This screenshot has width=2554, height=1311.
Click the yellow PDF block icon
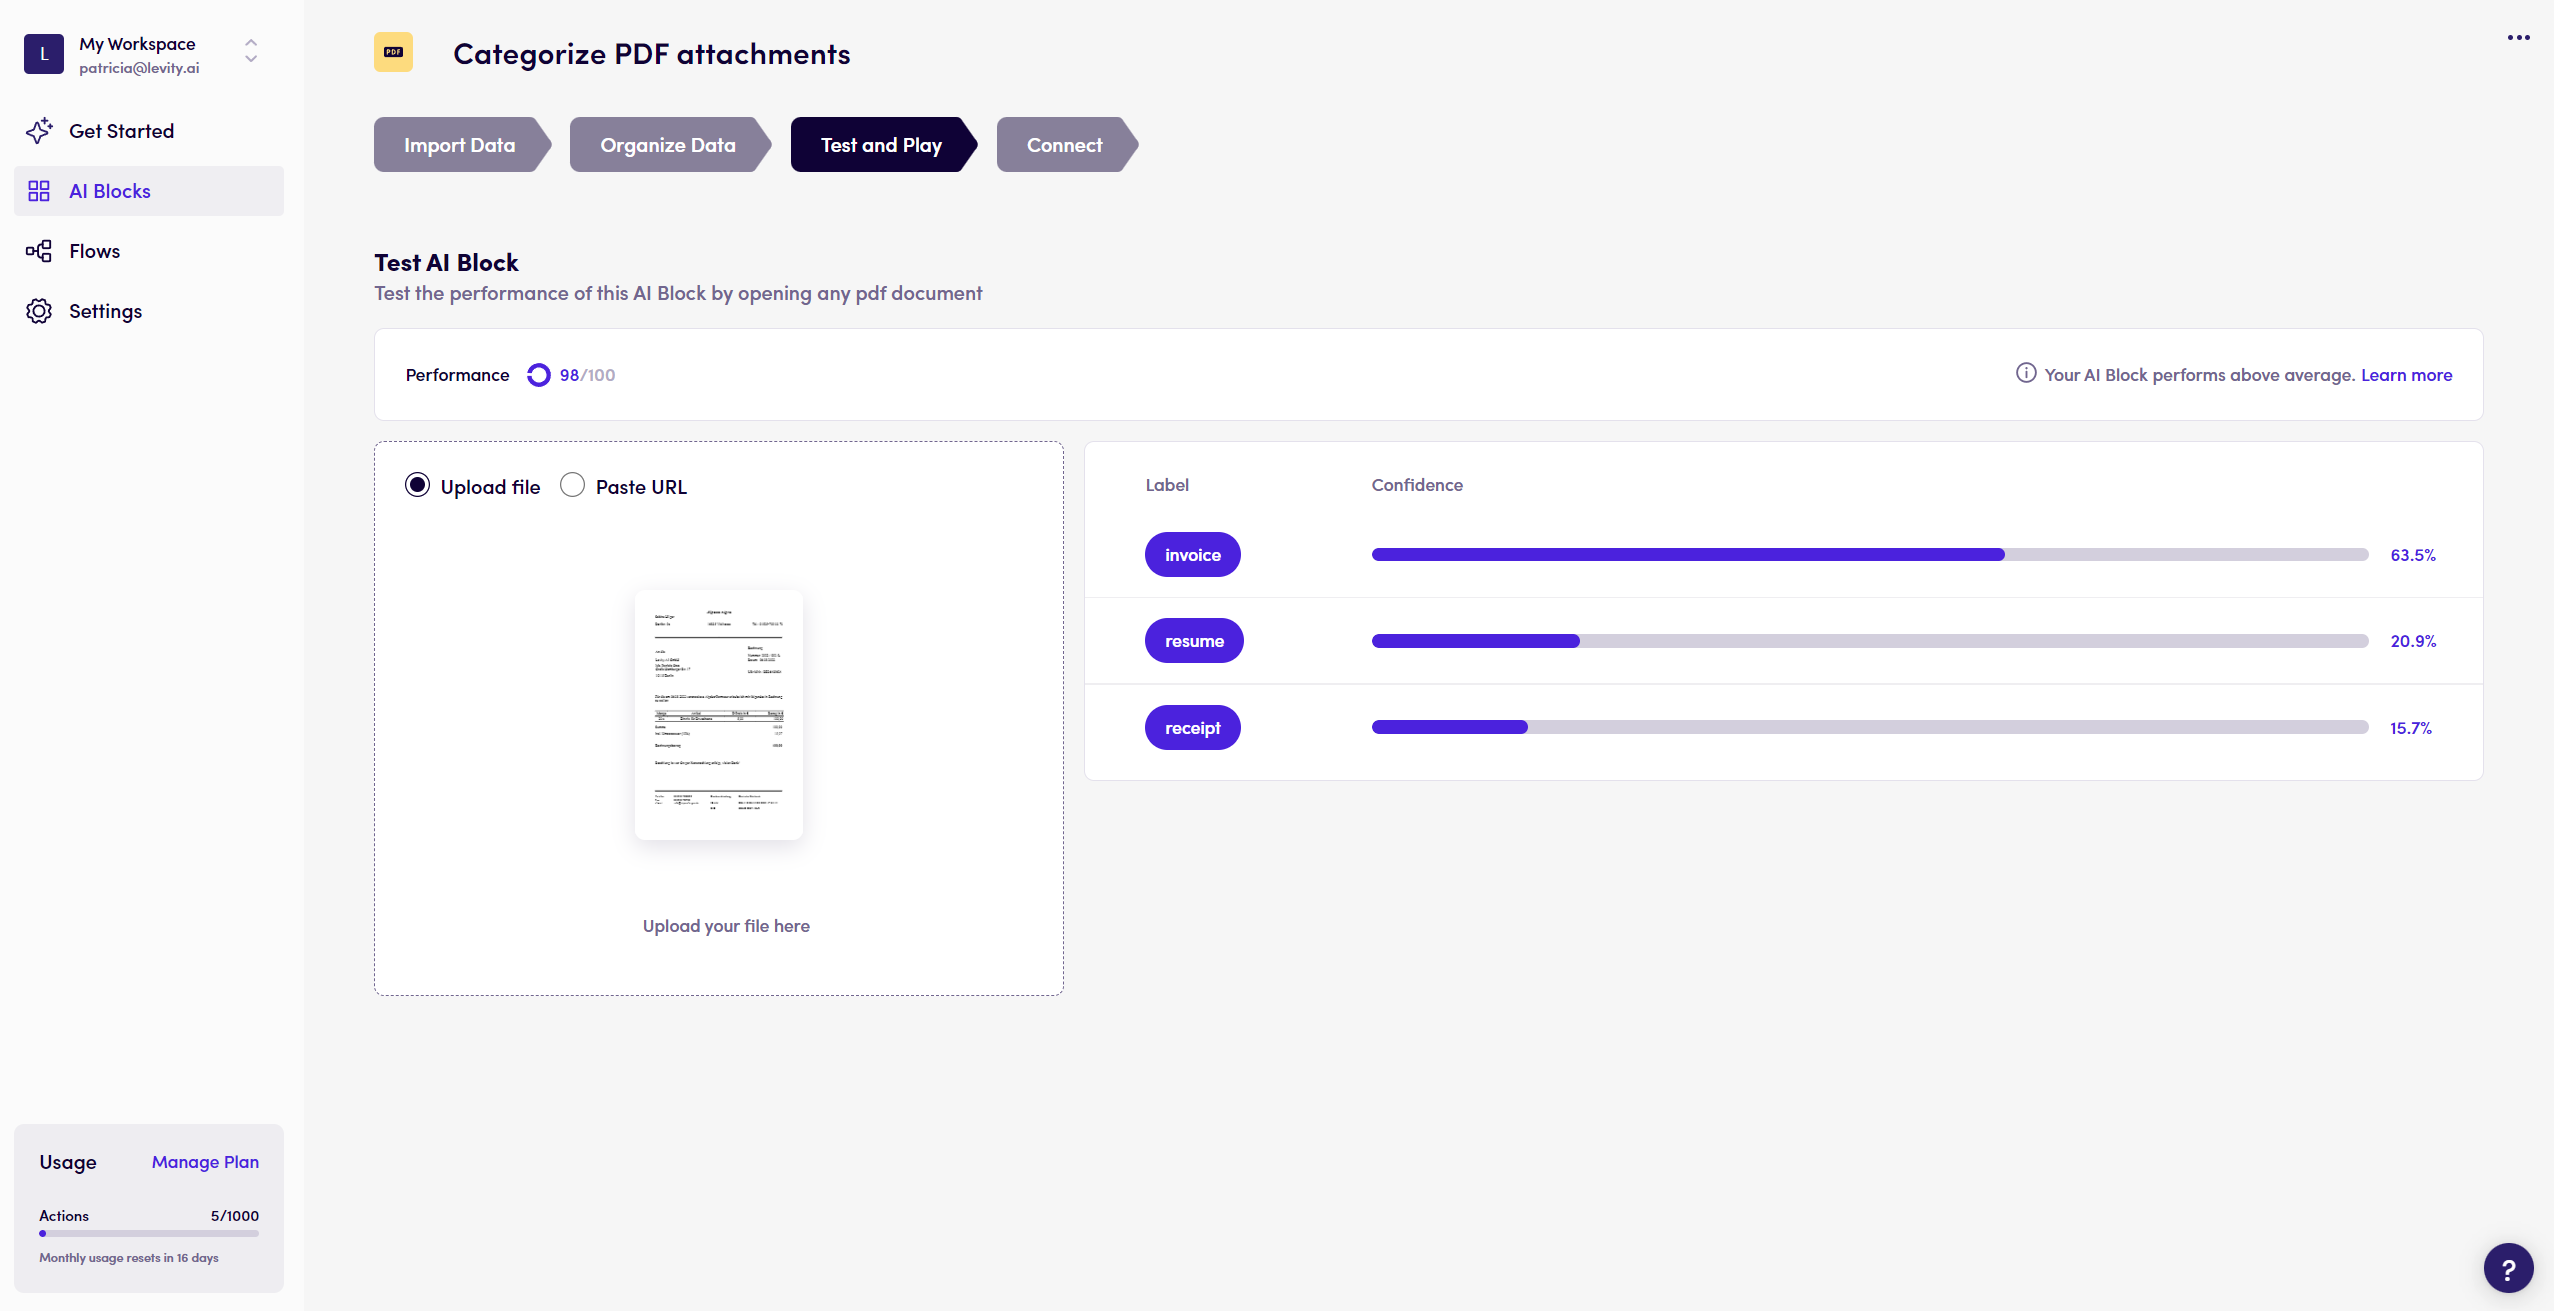pos(393,53)
